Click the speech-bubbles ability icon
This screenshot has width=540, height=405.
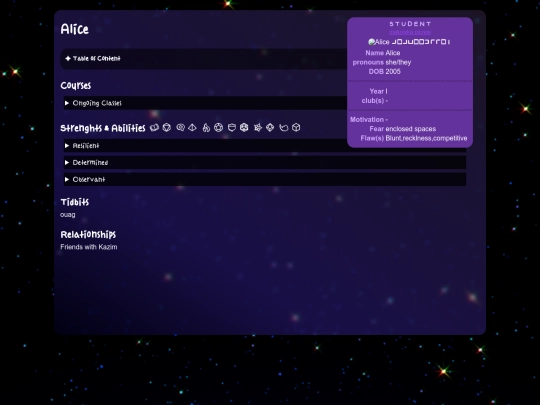180,128
